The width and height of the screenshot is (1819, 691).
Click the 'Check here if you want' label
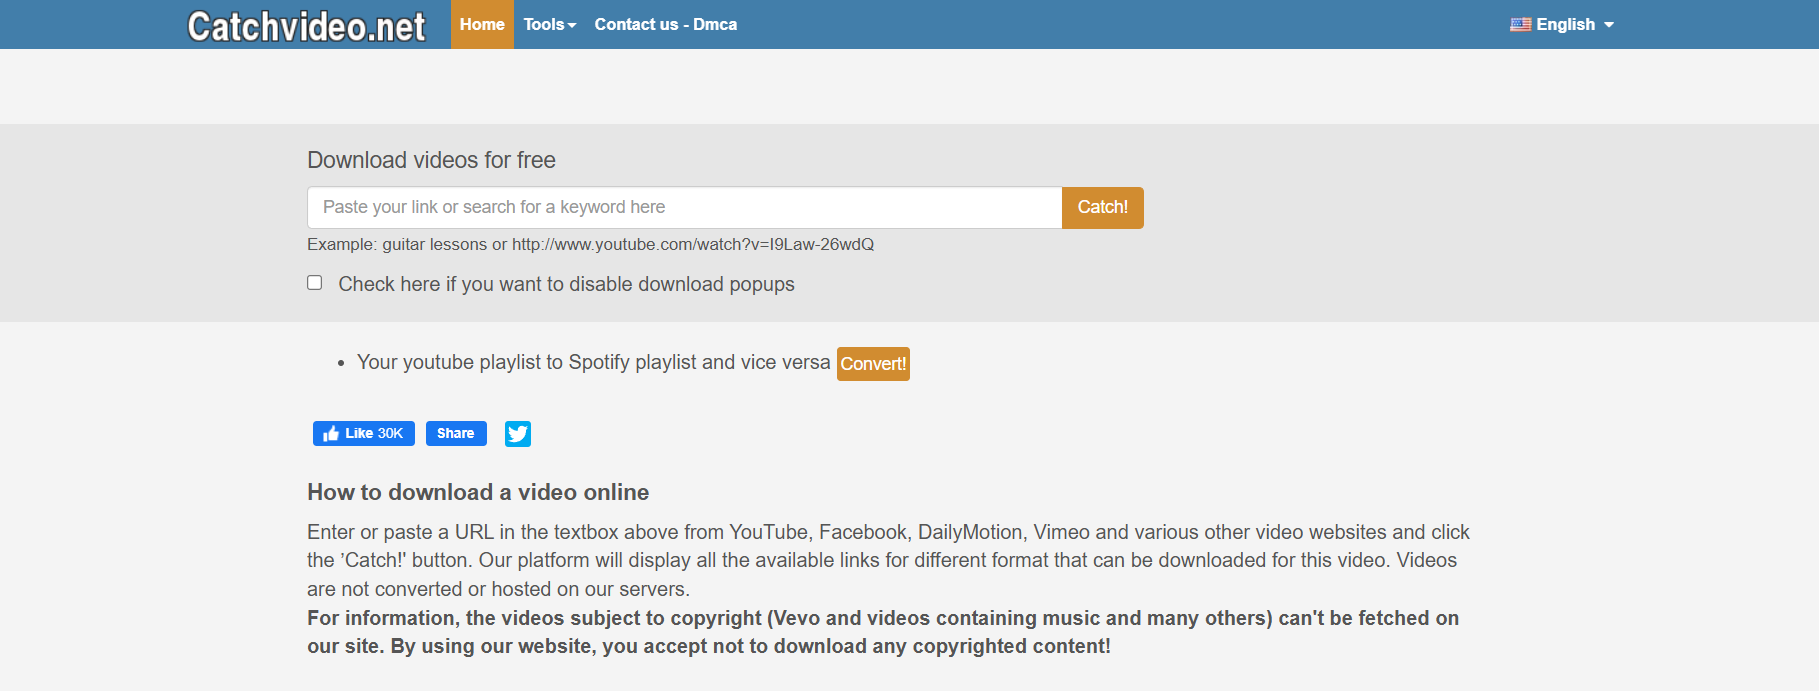pos(566,284)
